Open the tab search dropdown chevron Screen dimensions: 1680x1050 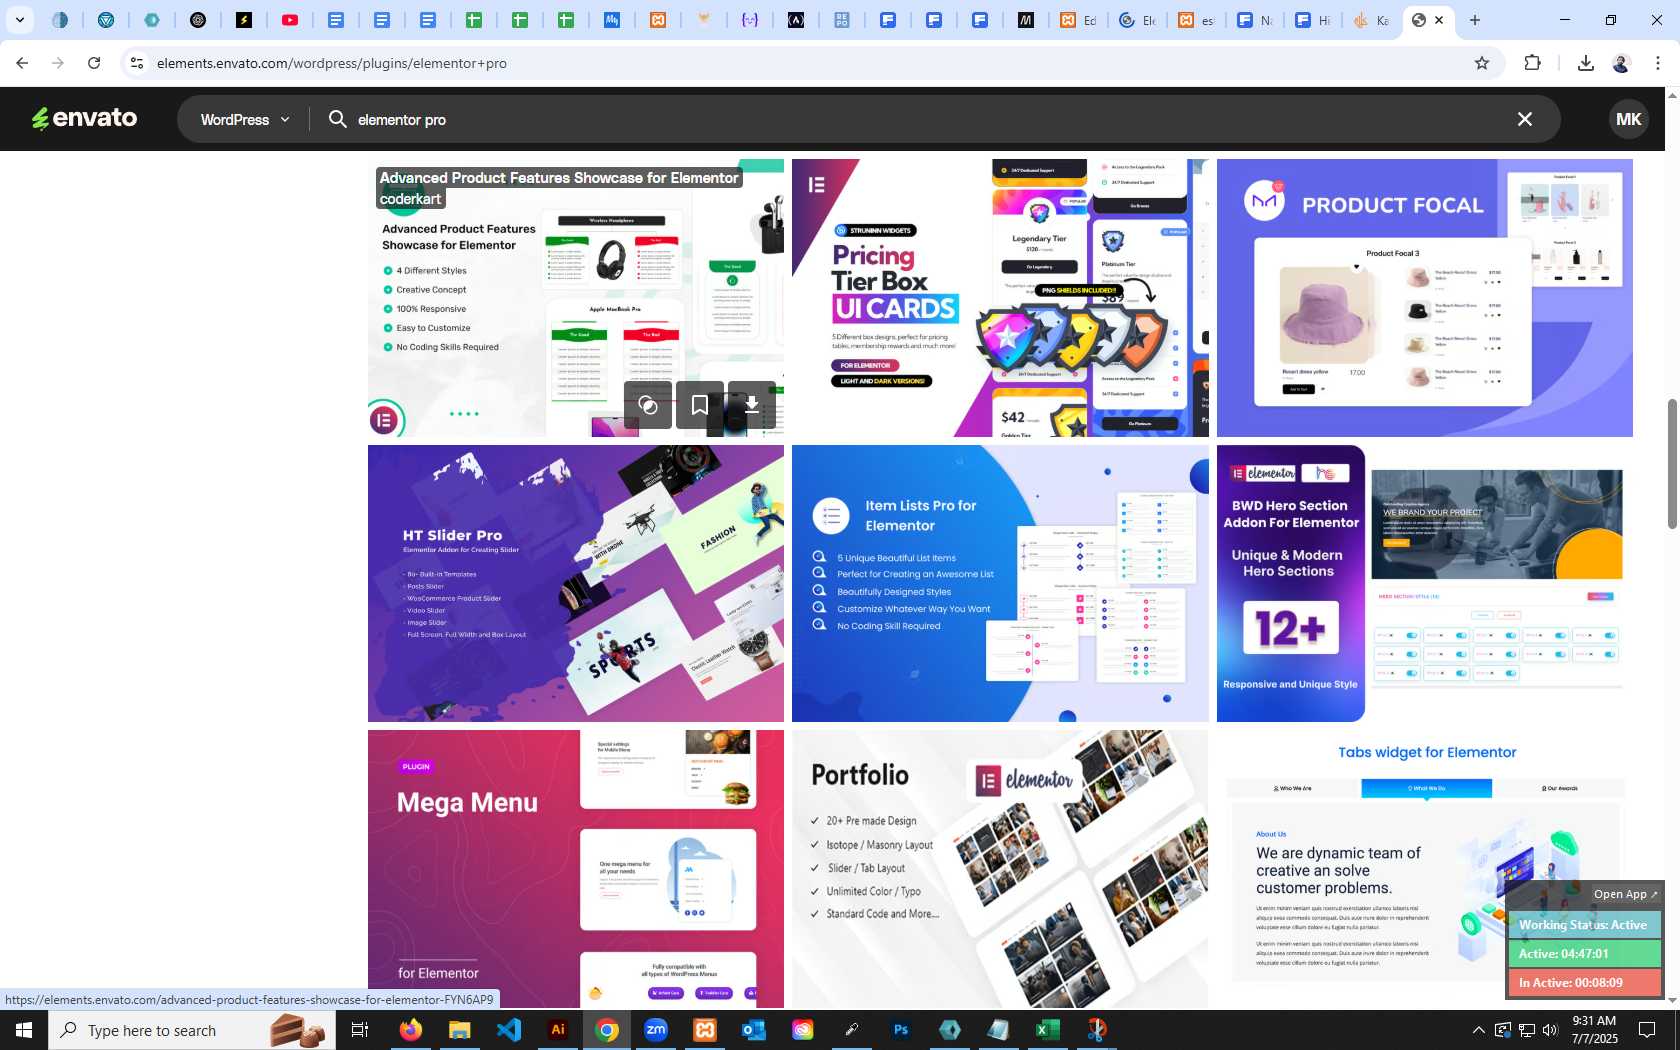(x=19, y=20)
